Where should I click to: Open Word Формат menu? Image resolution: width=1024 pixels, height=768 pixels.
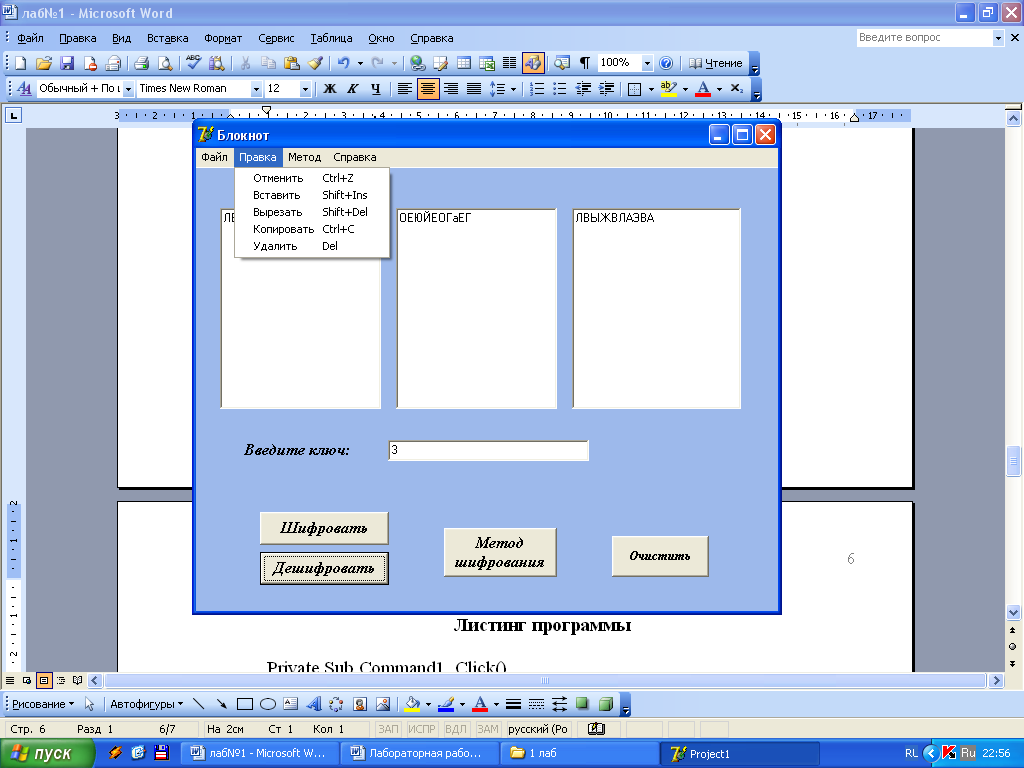(x=223, y=38)
